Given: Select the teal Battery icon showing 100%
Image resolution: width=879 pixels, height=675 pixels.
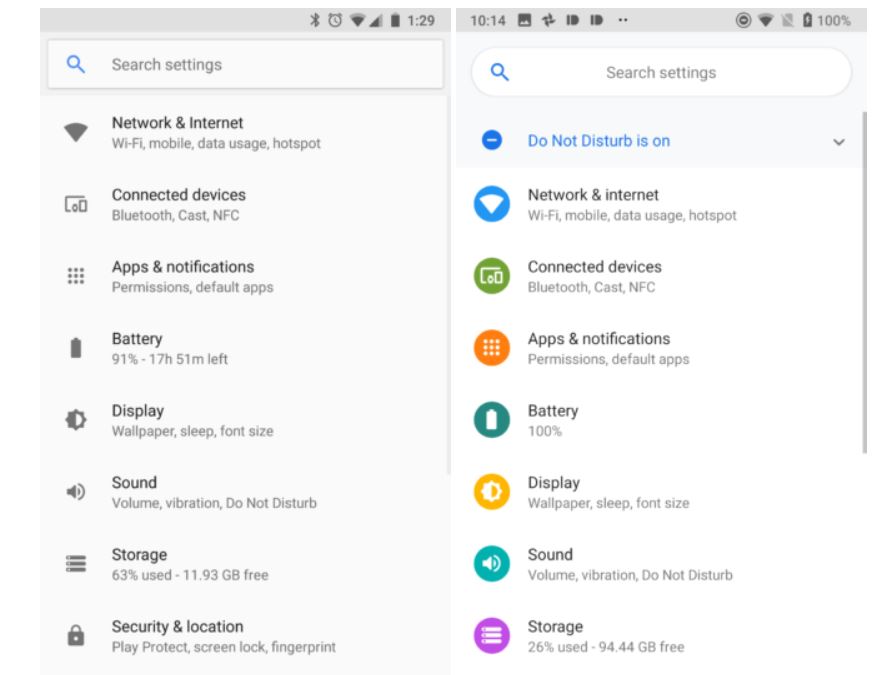Looking at the screenshot, I should [x=491, y=420].
